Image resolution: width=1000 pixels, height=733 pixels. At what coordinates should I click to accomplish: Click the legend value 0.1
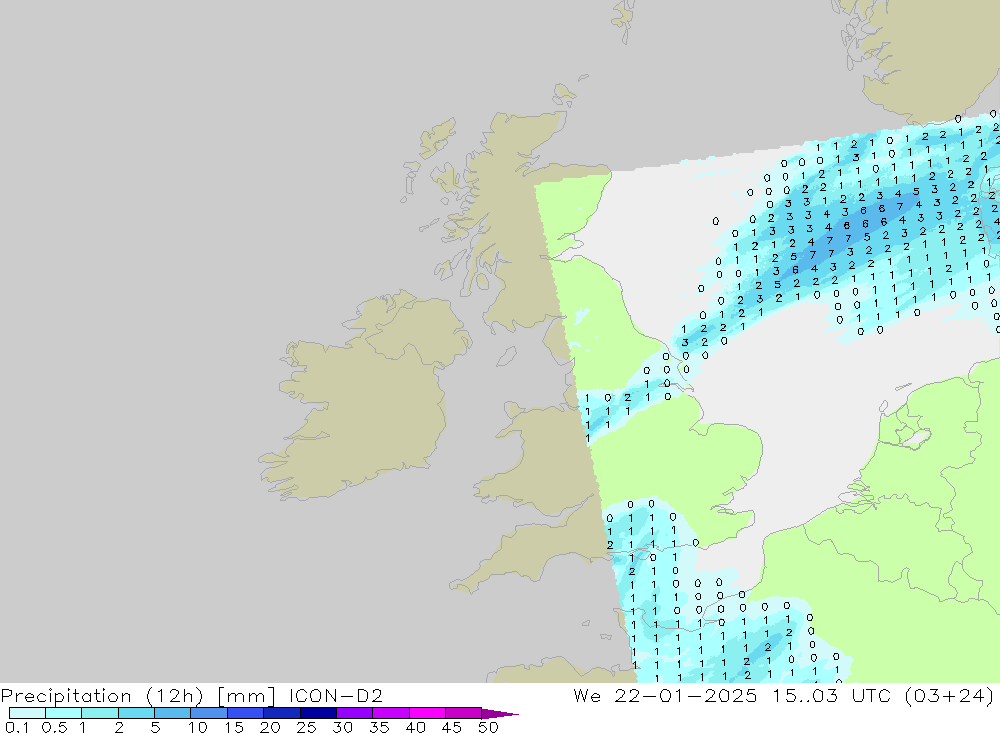point(17,727)
